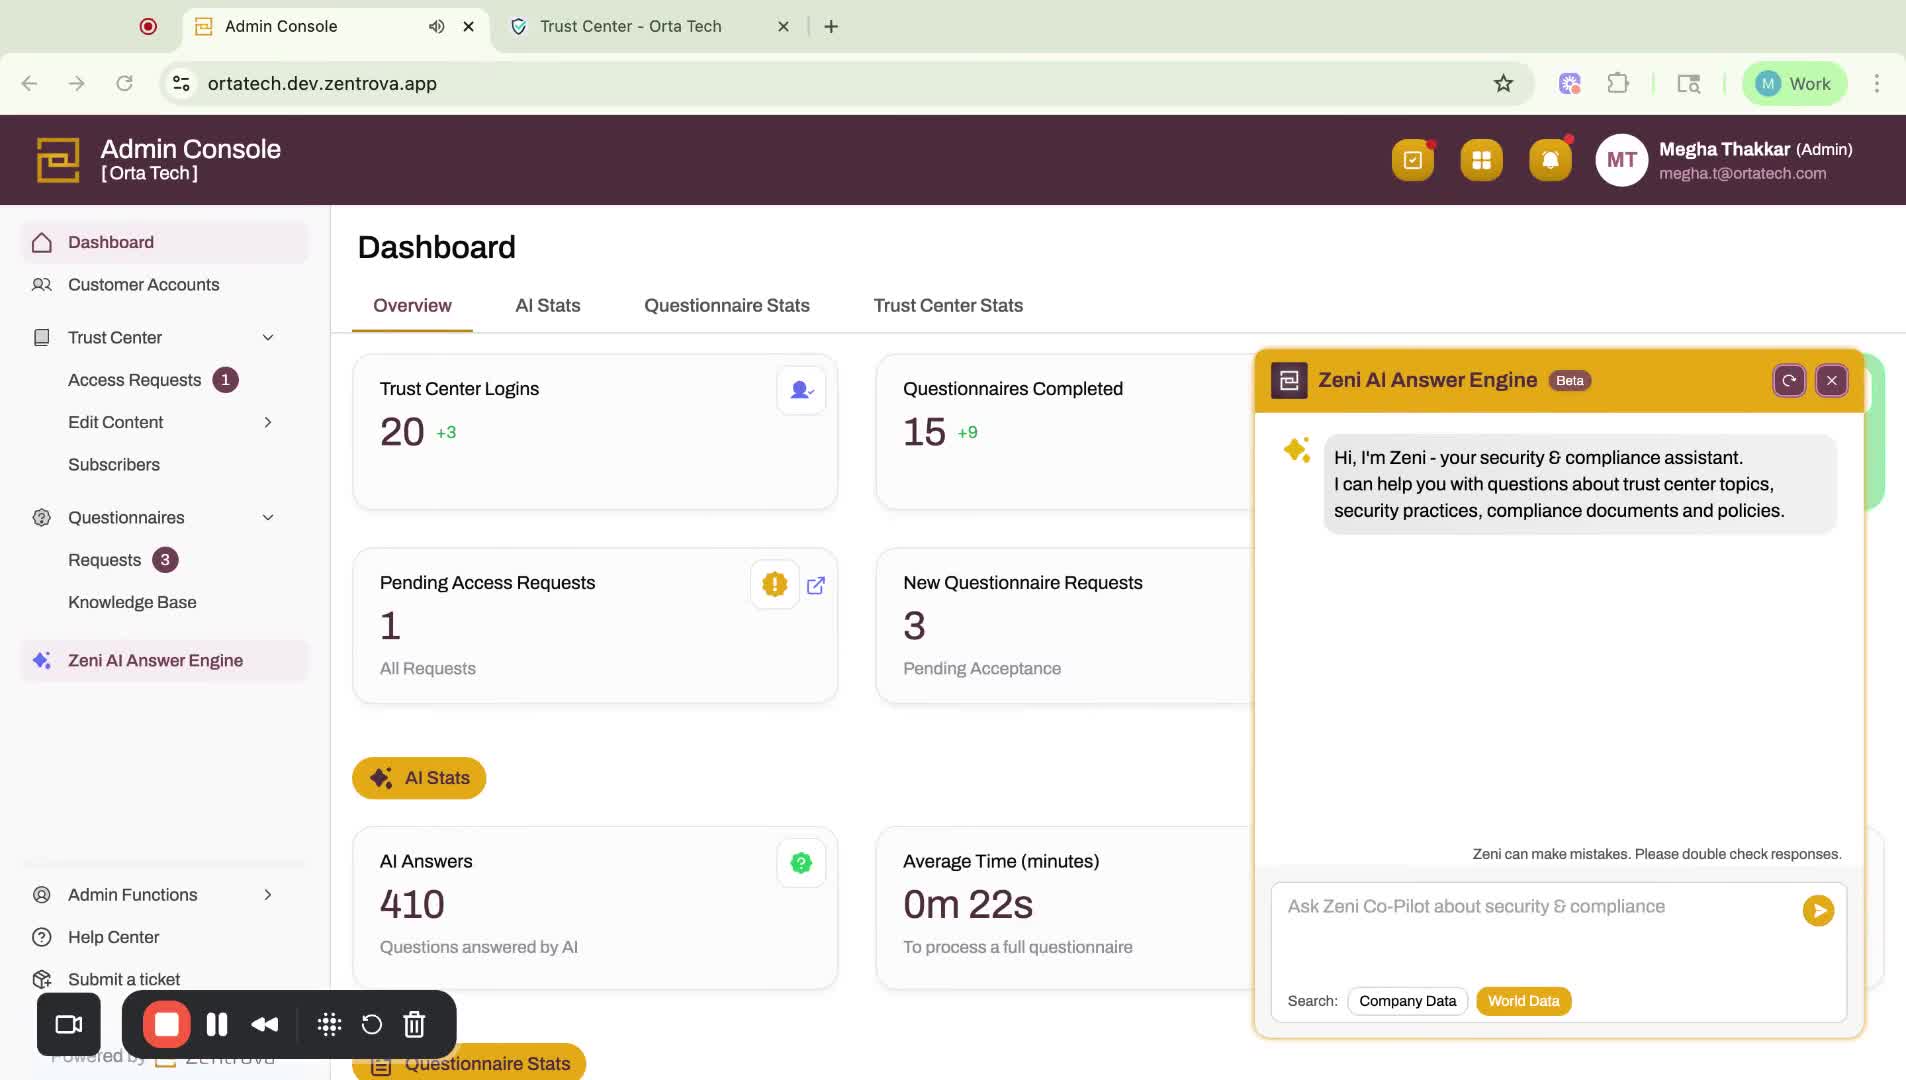
Task: Close the Zeni AI Answer Engine panel
Action: (1831, 380)
